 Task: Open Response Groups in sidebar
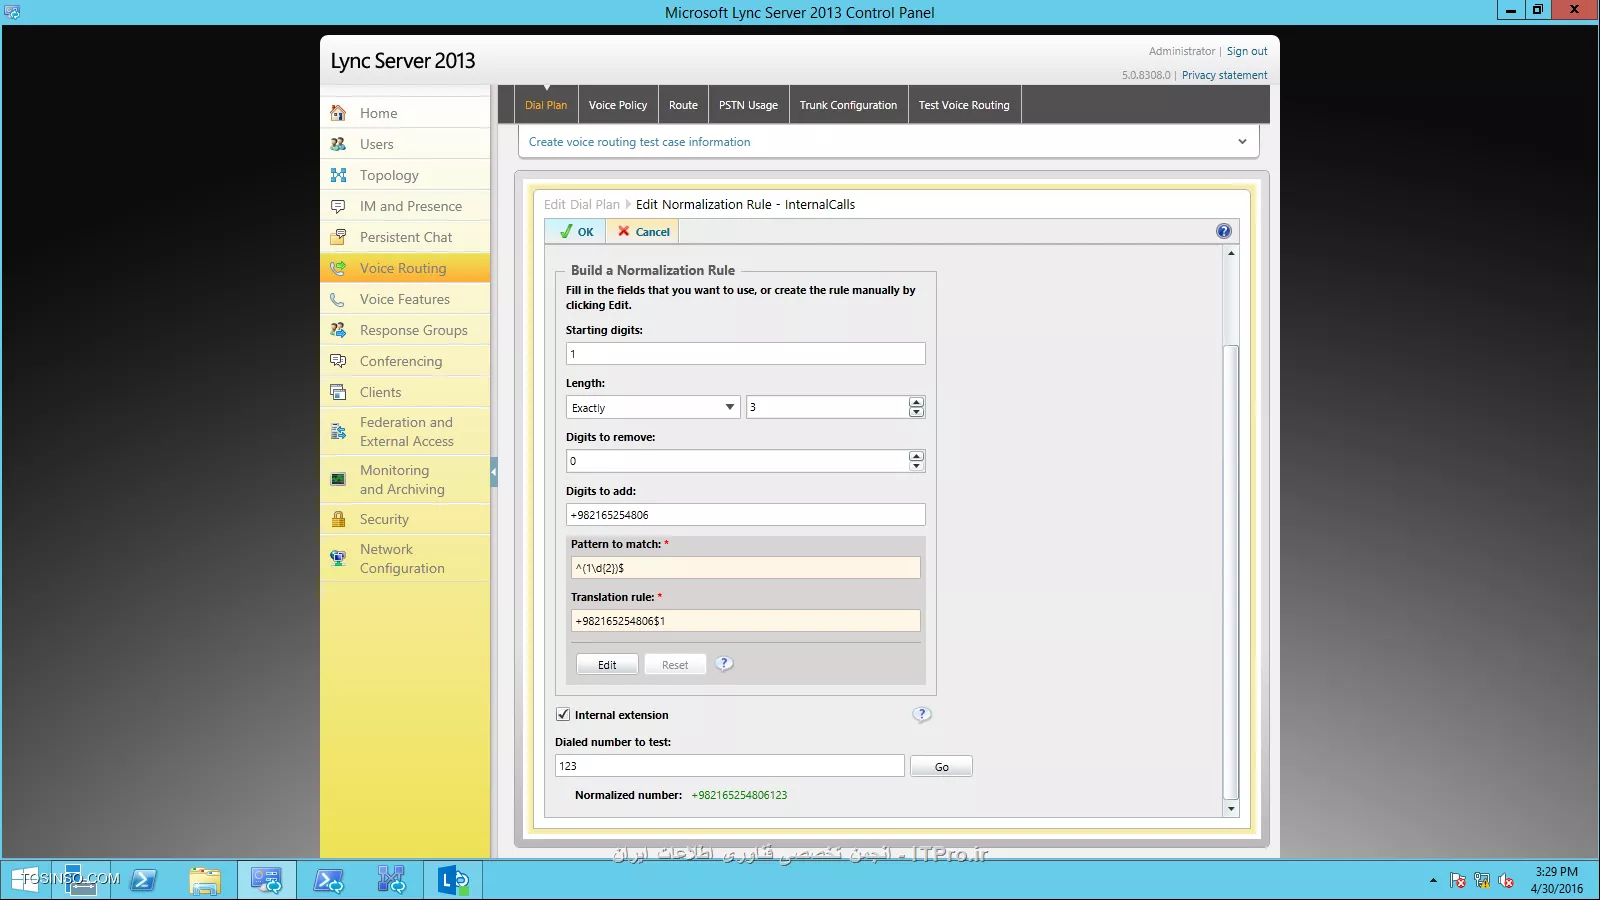coord(405,330)
